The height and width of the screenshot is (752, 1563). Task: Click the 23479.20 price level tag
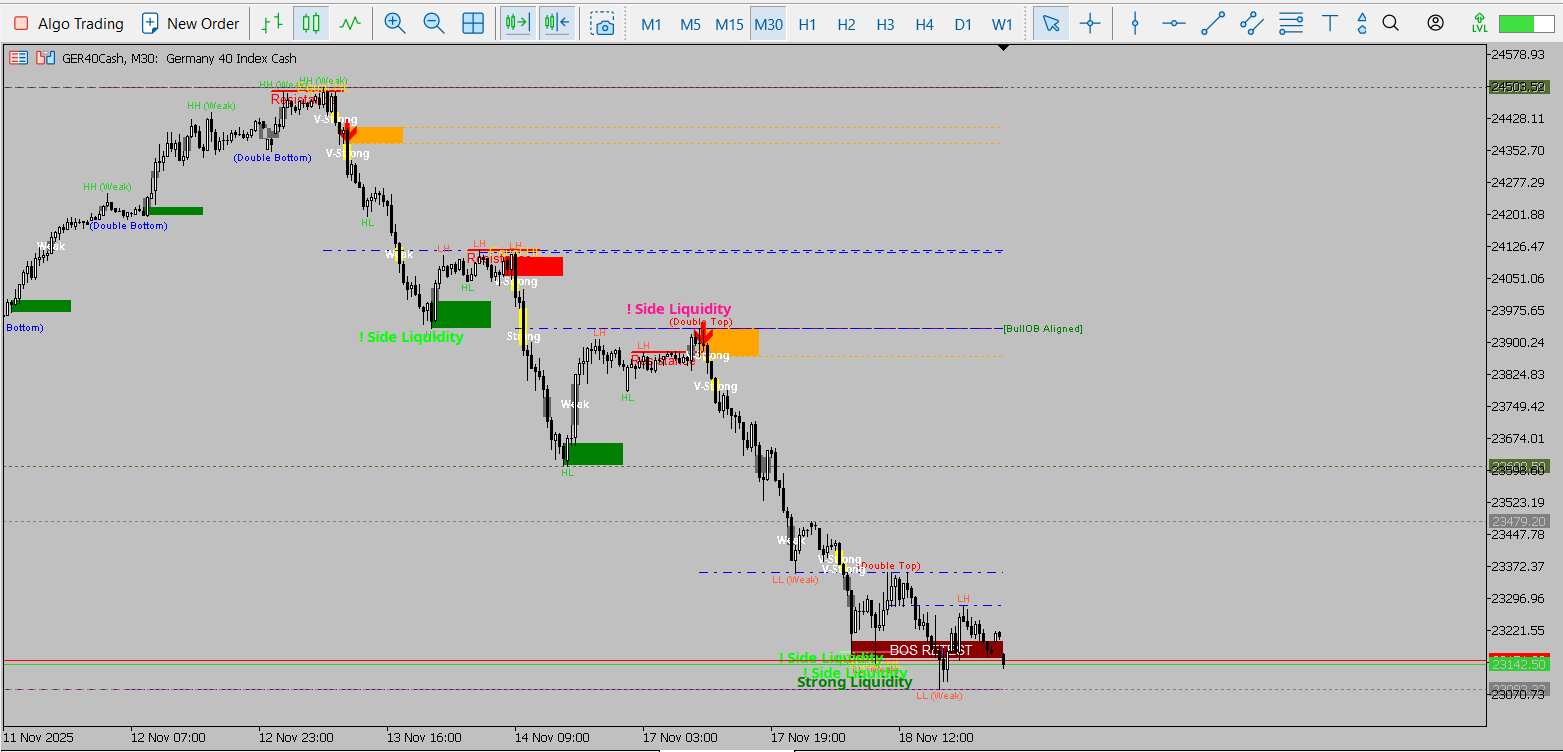coord(1519,521)
